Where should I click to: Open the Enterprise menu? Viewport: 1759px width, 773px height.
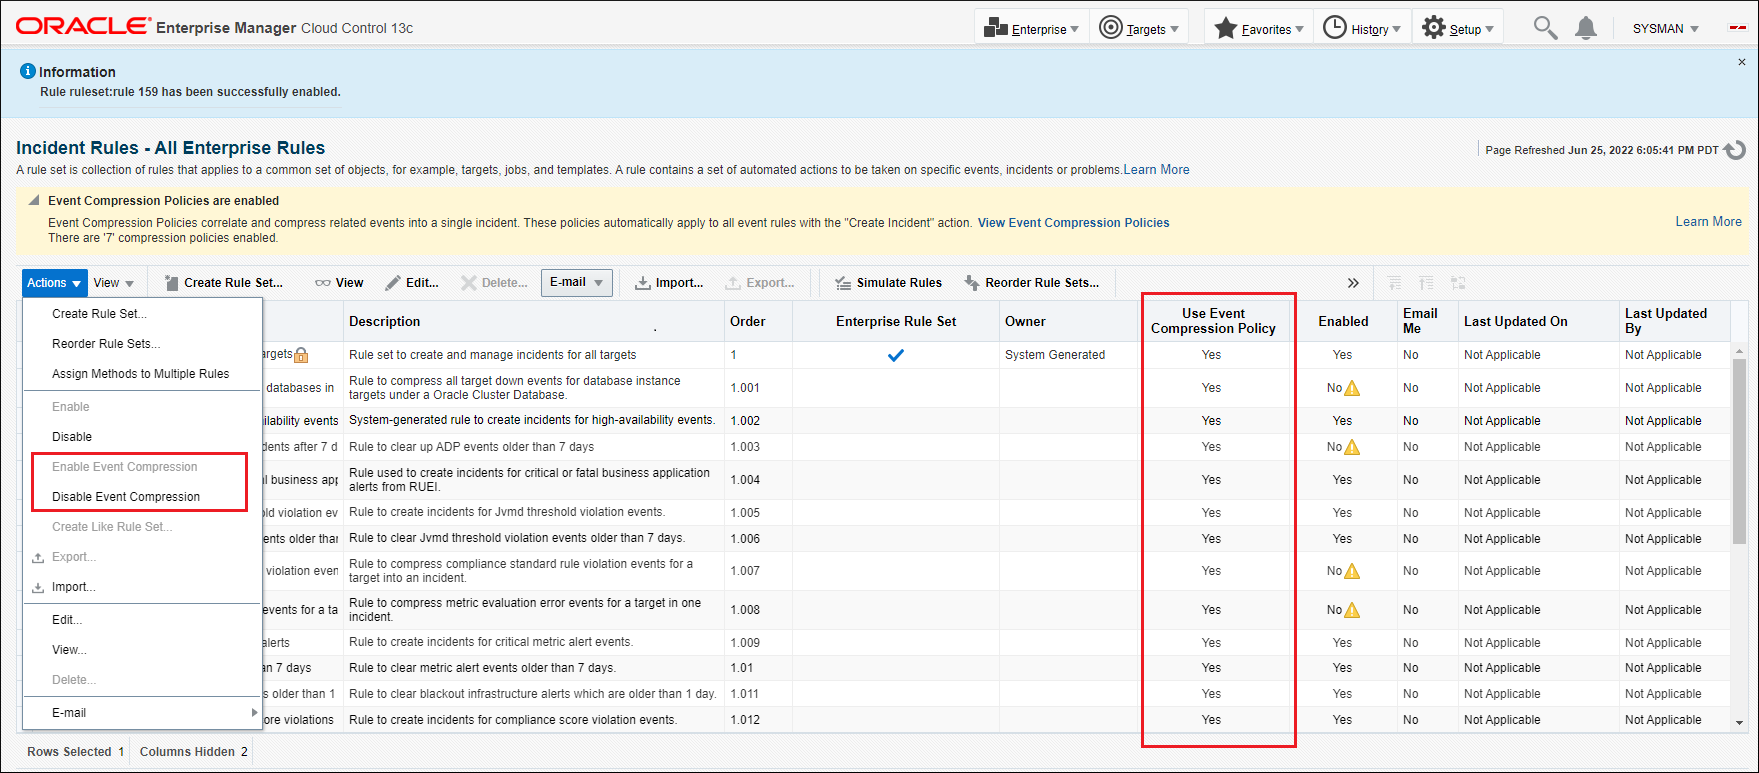(x=1031, y=28)
